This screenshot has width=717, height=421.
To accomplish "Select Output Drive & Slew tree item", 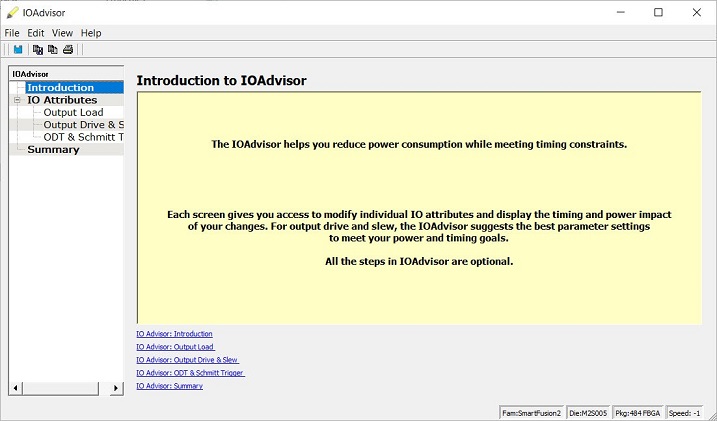I will (83, 125).
